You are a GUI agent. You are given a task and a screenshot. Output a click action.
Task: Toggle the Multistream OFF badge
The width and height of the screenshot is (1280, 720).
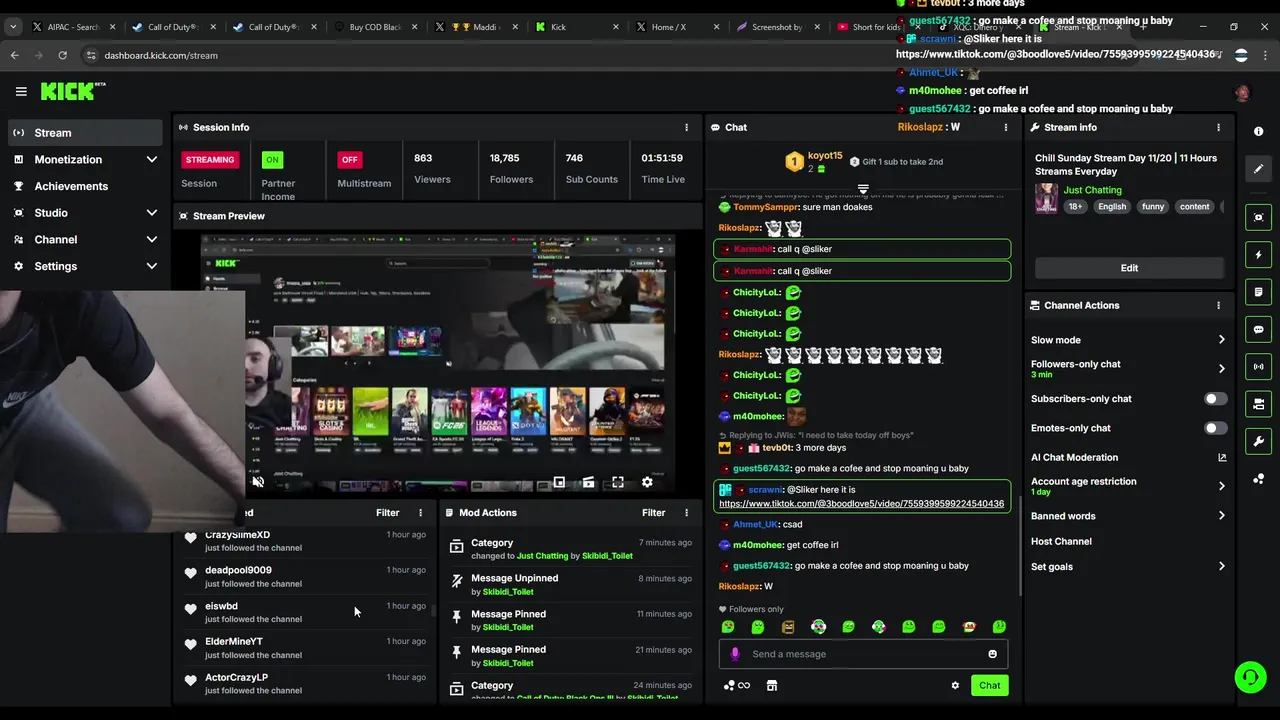tap(349, 159)
